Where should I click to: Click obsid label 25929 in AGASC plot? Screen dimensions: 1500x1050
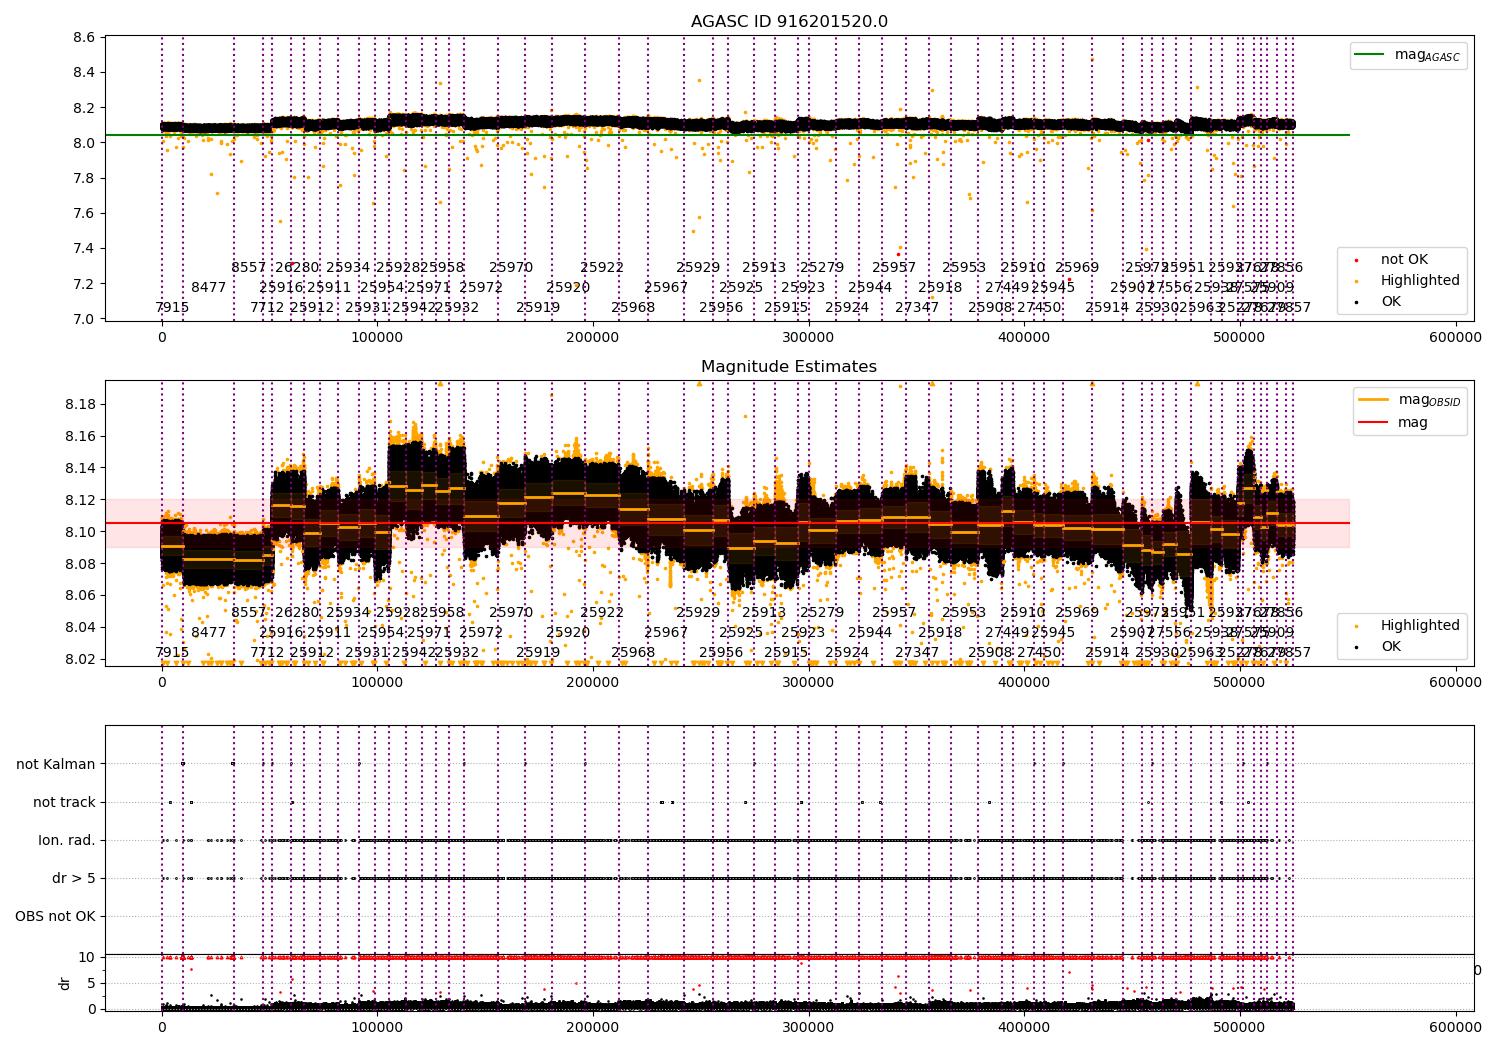[x=698, y=267]
